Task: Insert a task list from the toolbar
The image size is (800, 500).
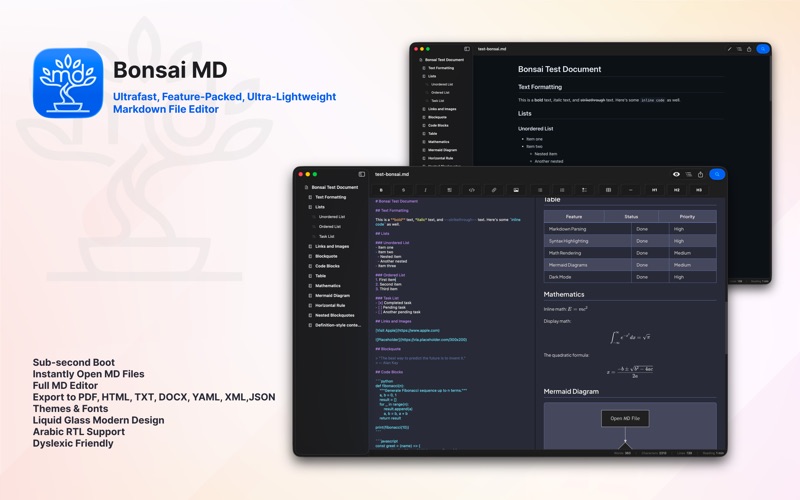Action: [584, 190]
